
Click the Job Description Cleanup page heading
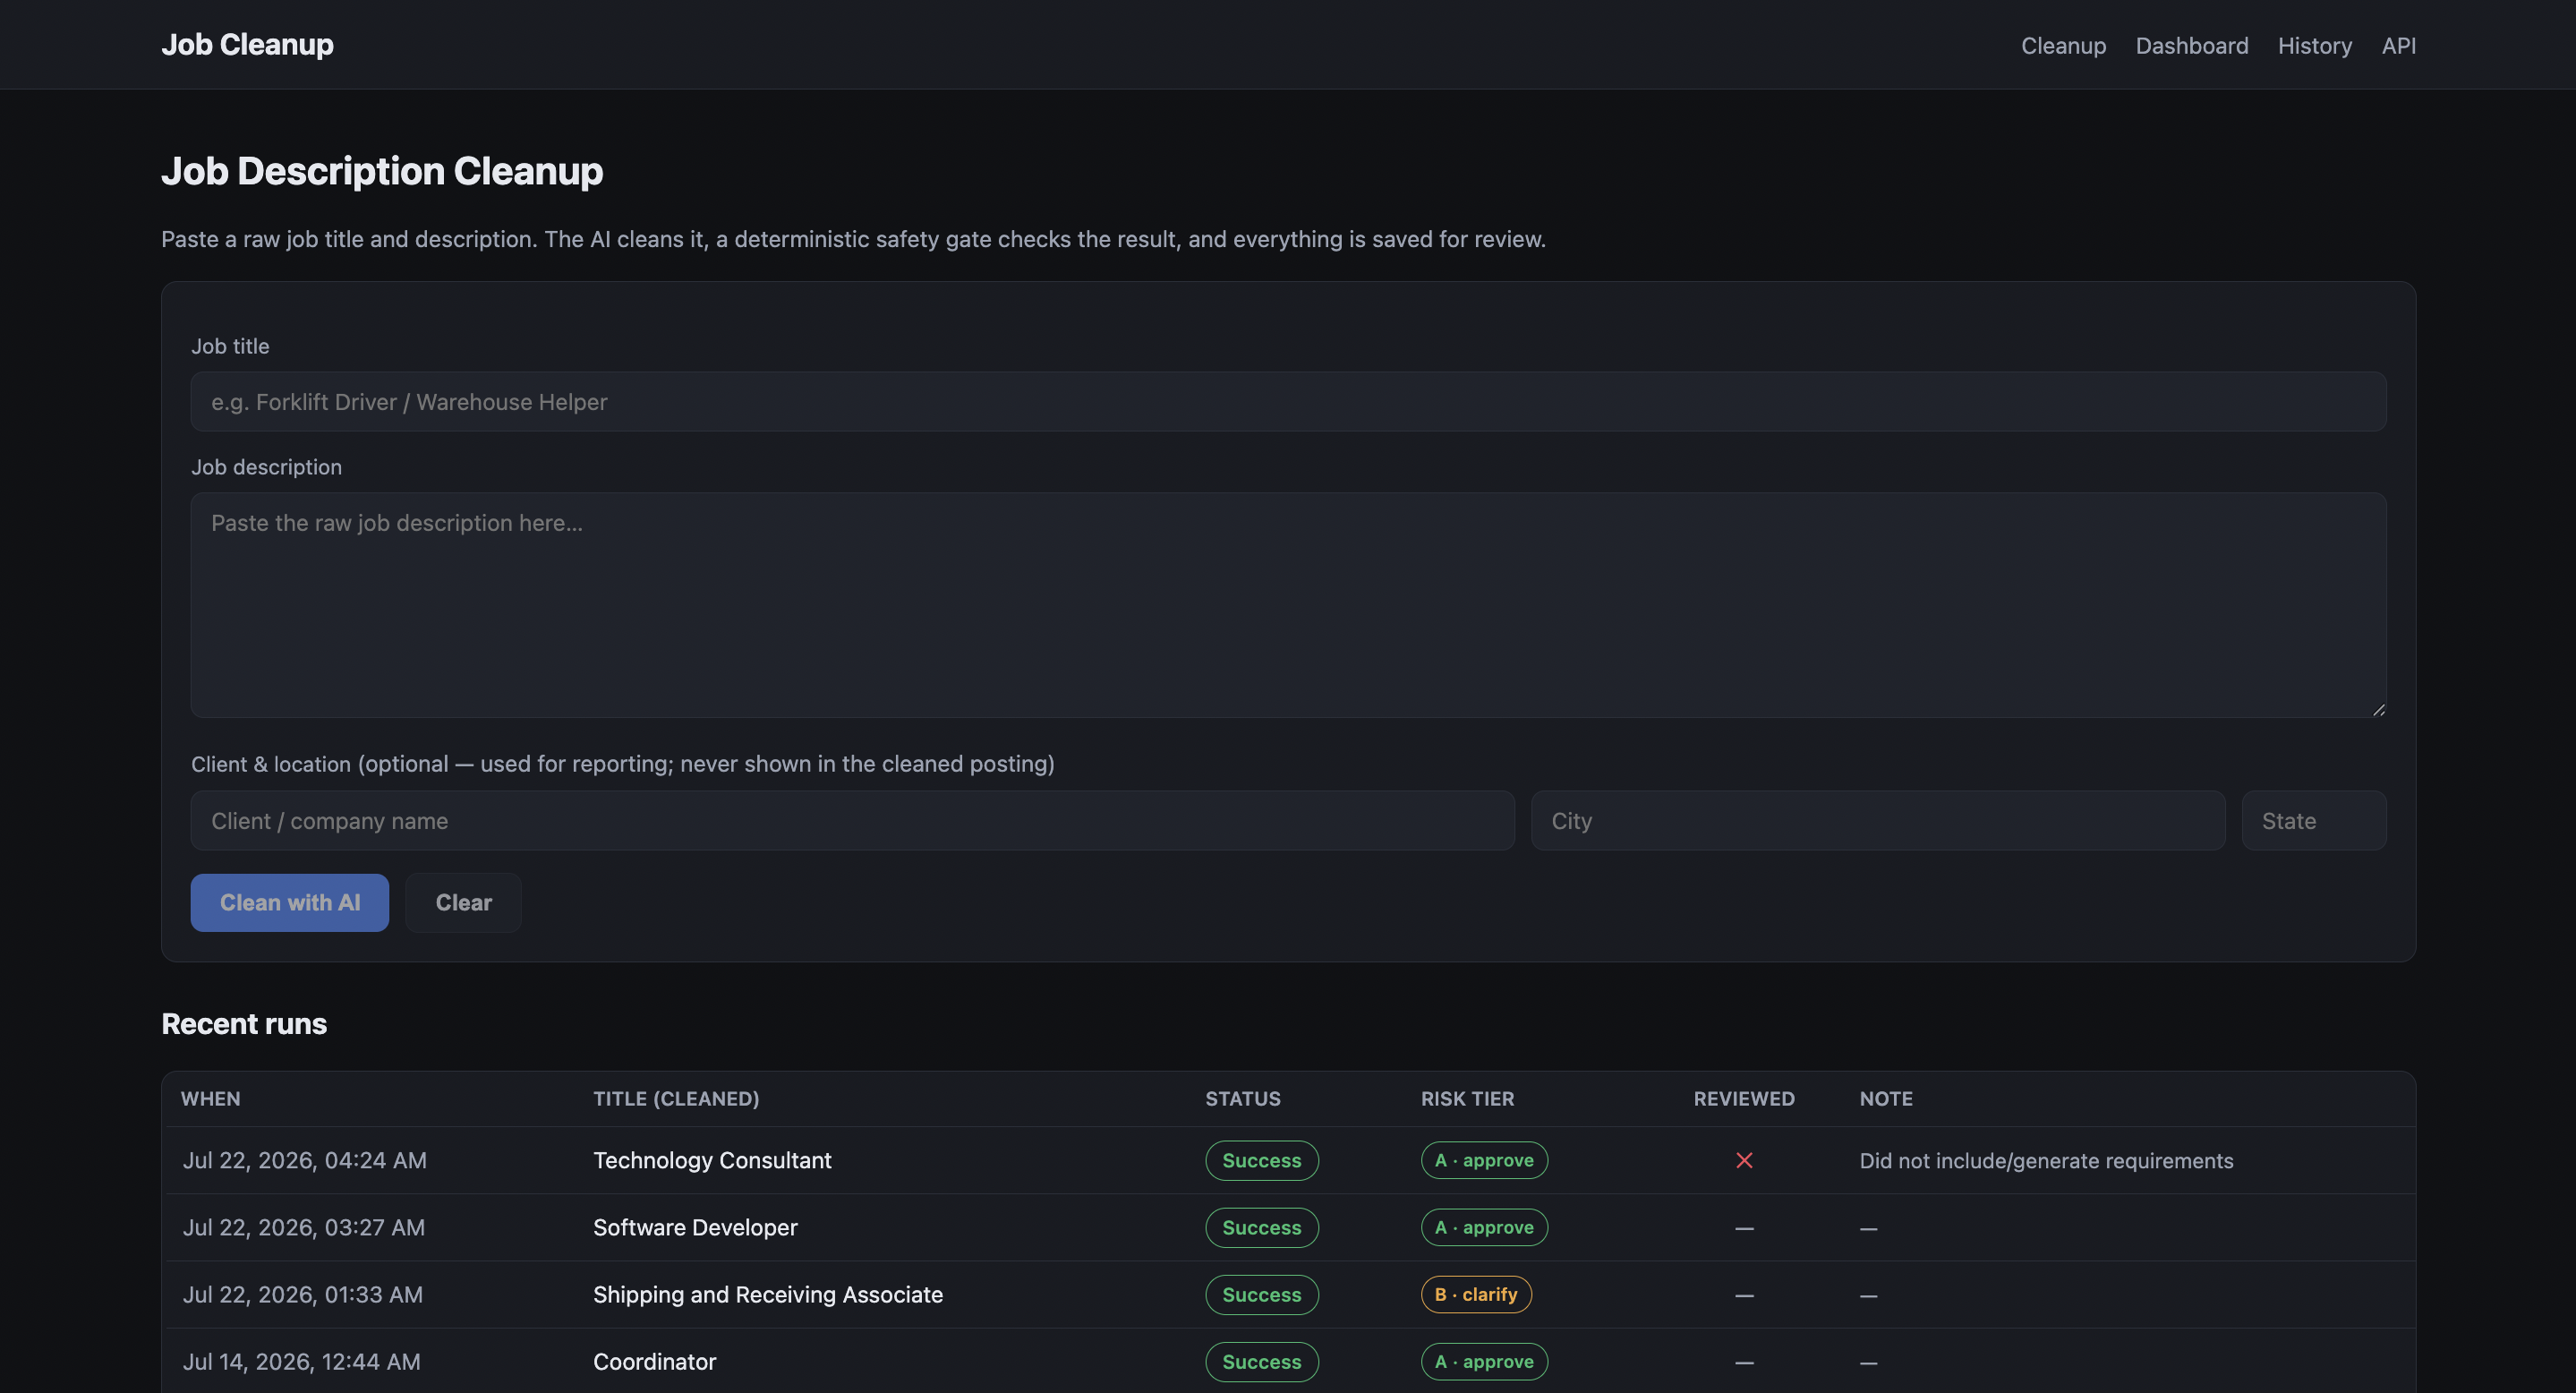382,171
